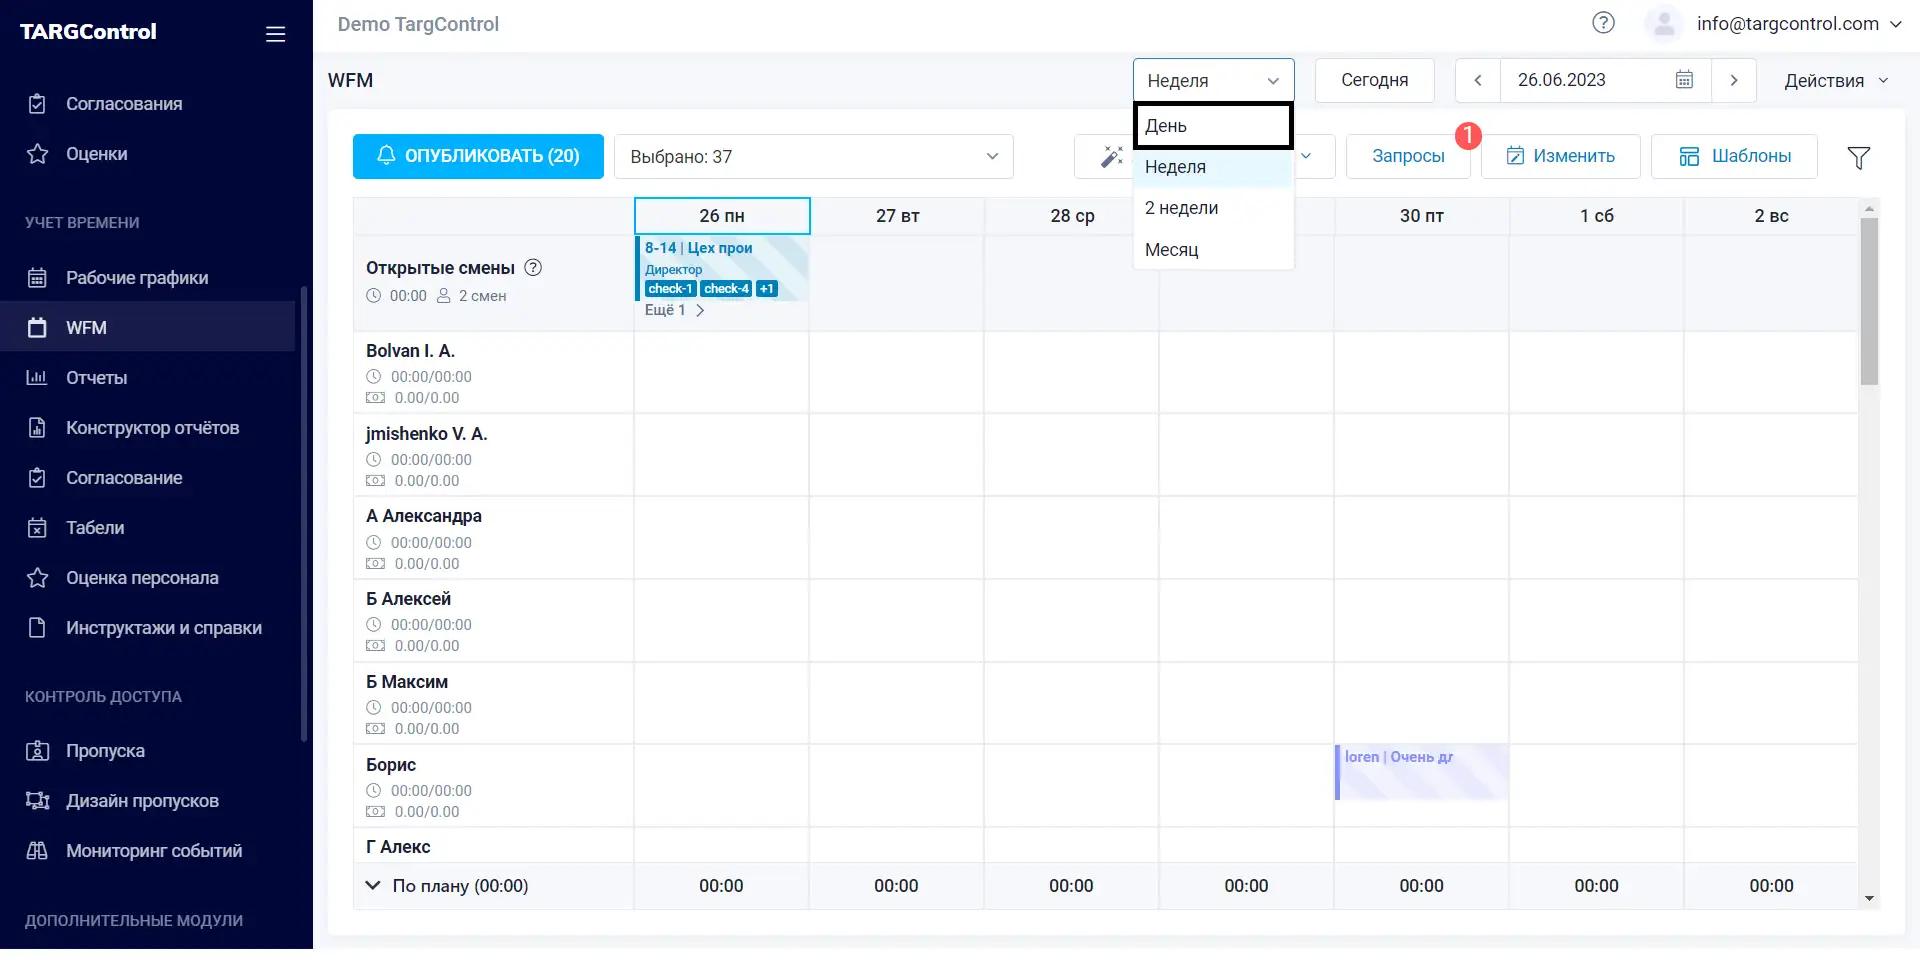Image resolution: width=1920 pixels, height=959 pixels.
Task: Click the Конструктор отчётов document icon
Action: pyautogui.click(x=37, y=428)
